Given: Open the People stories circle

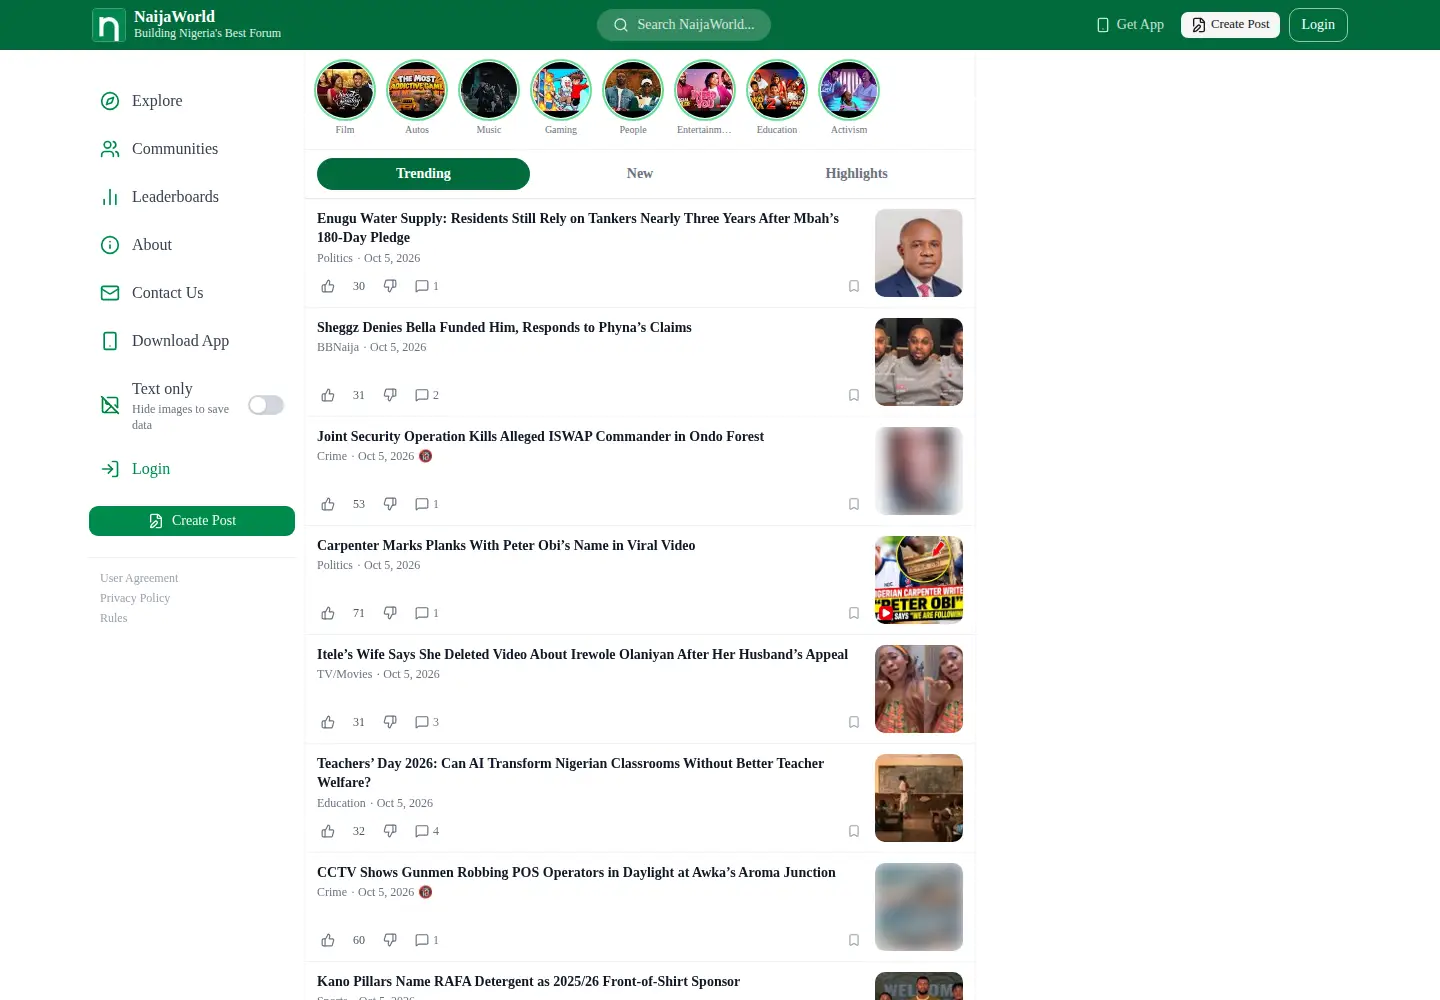Looking at the screenshot, I should [633, 90].
